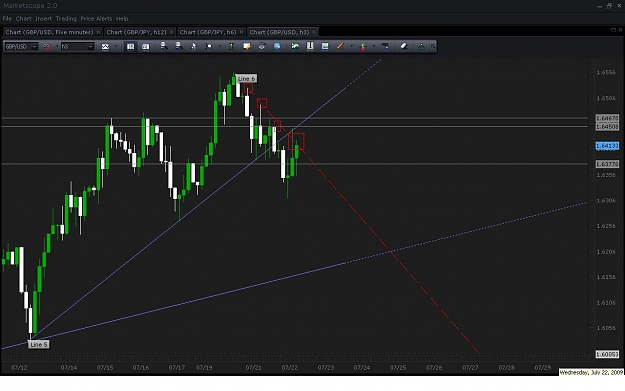Expand the flag marker tool dropdown arrow
Image resolution: width=625 pixels, height=391 pixels.
(220, 47)
